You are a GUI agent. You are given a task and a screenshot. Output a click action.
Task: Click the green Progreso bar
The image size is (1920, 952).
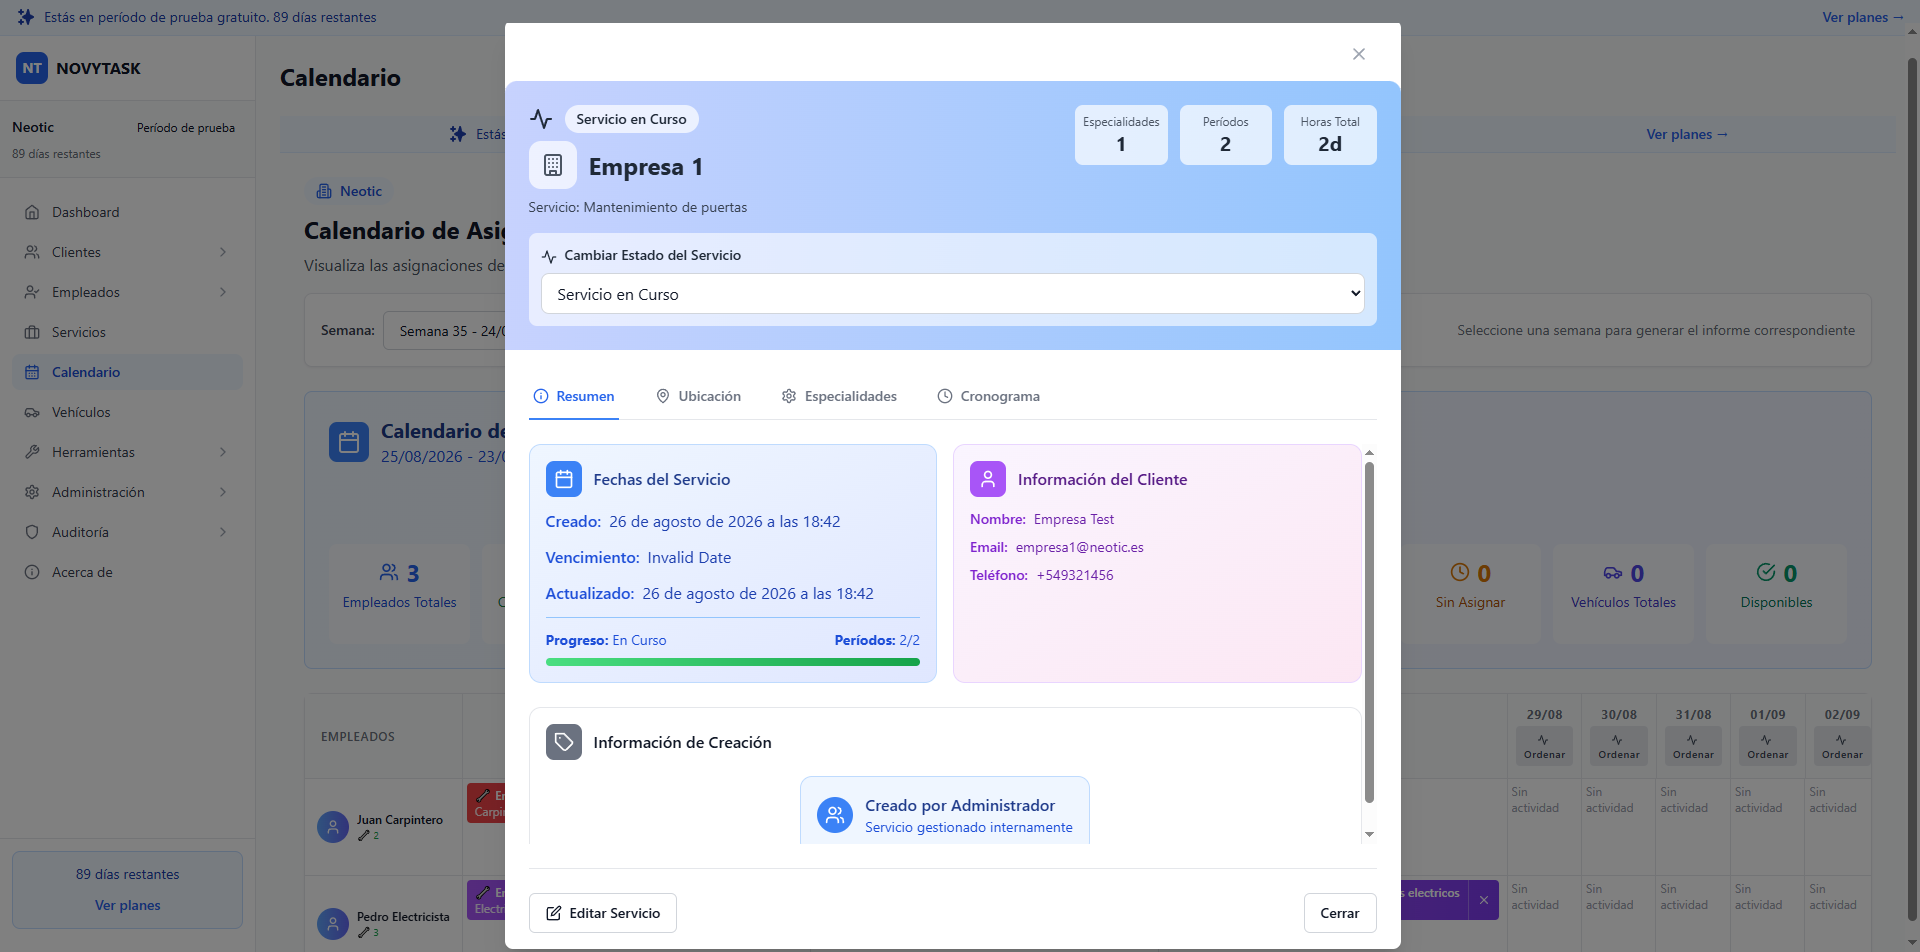pyautogui.click(x=733, y=662)
